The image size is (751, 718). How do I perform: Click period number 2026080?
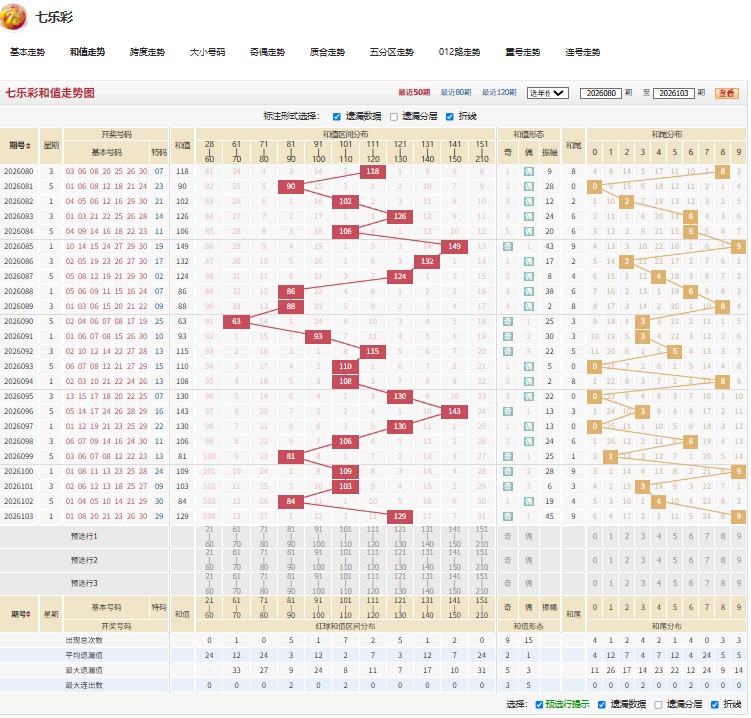tap(19, 171)
